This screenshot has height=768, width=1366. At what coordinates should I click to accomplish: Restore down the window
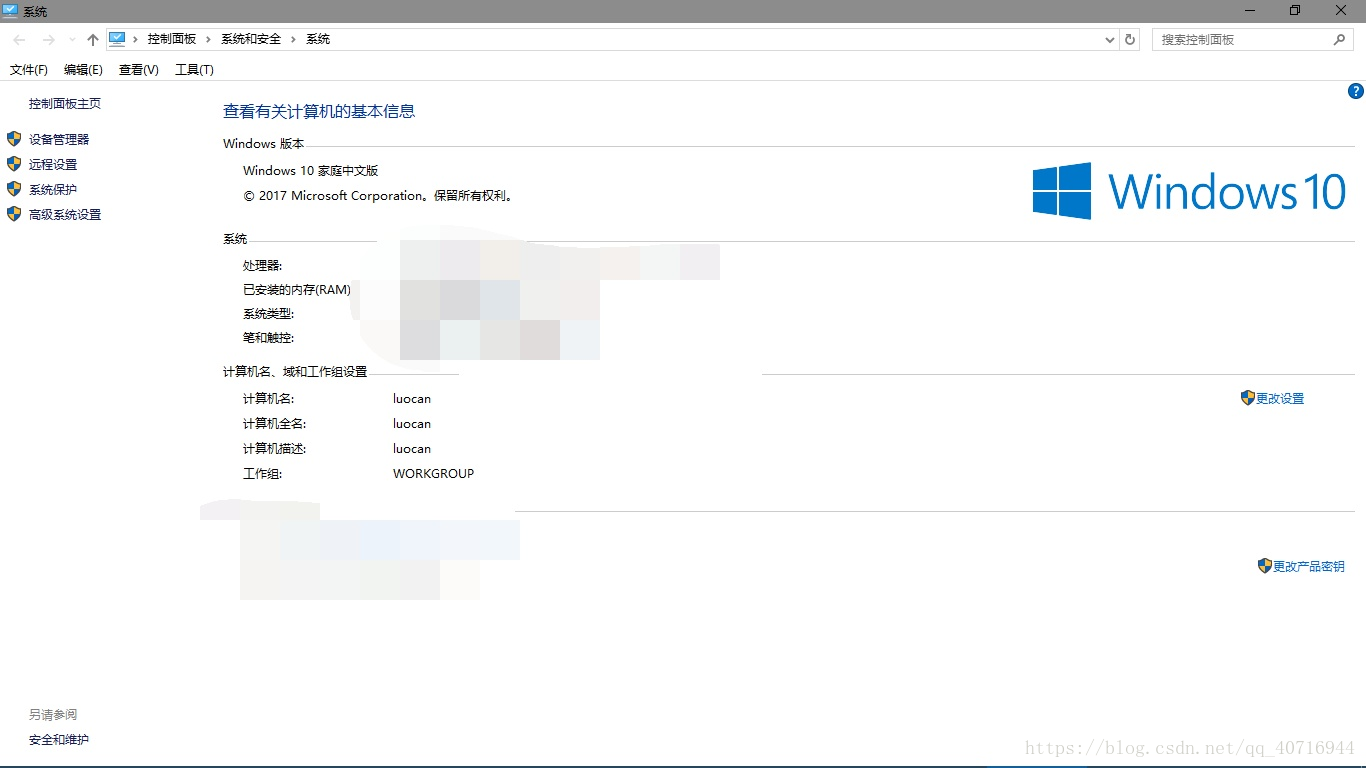[1295, 10]
